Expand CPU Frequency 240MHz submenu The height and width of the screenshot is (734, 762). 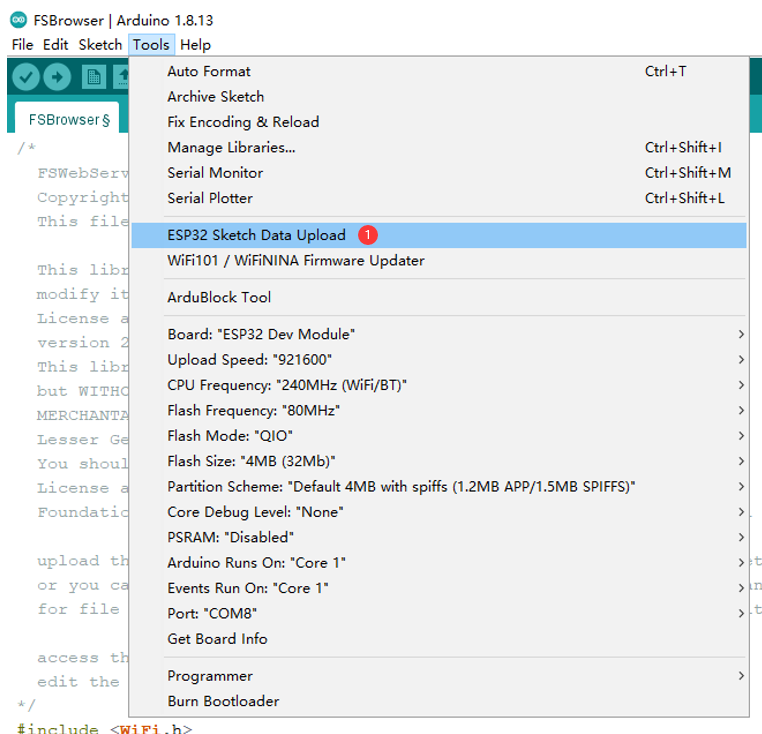click(439, 385)
